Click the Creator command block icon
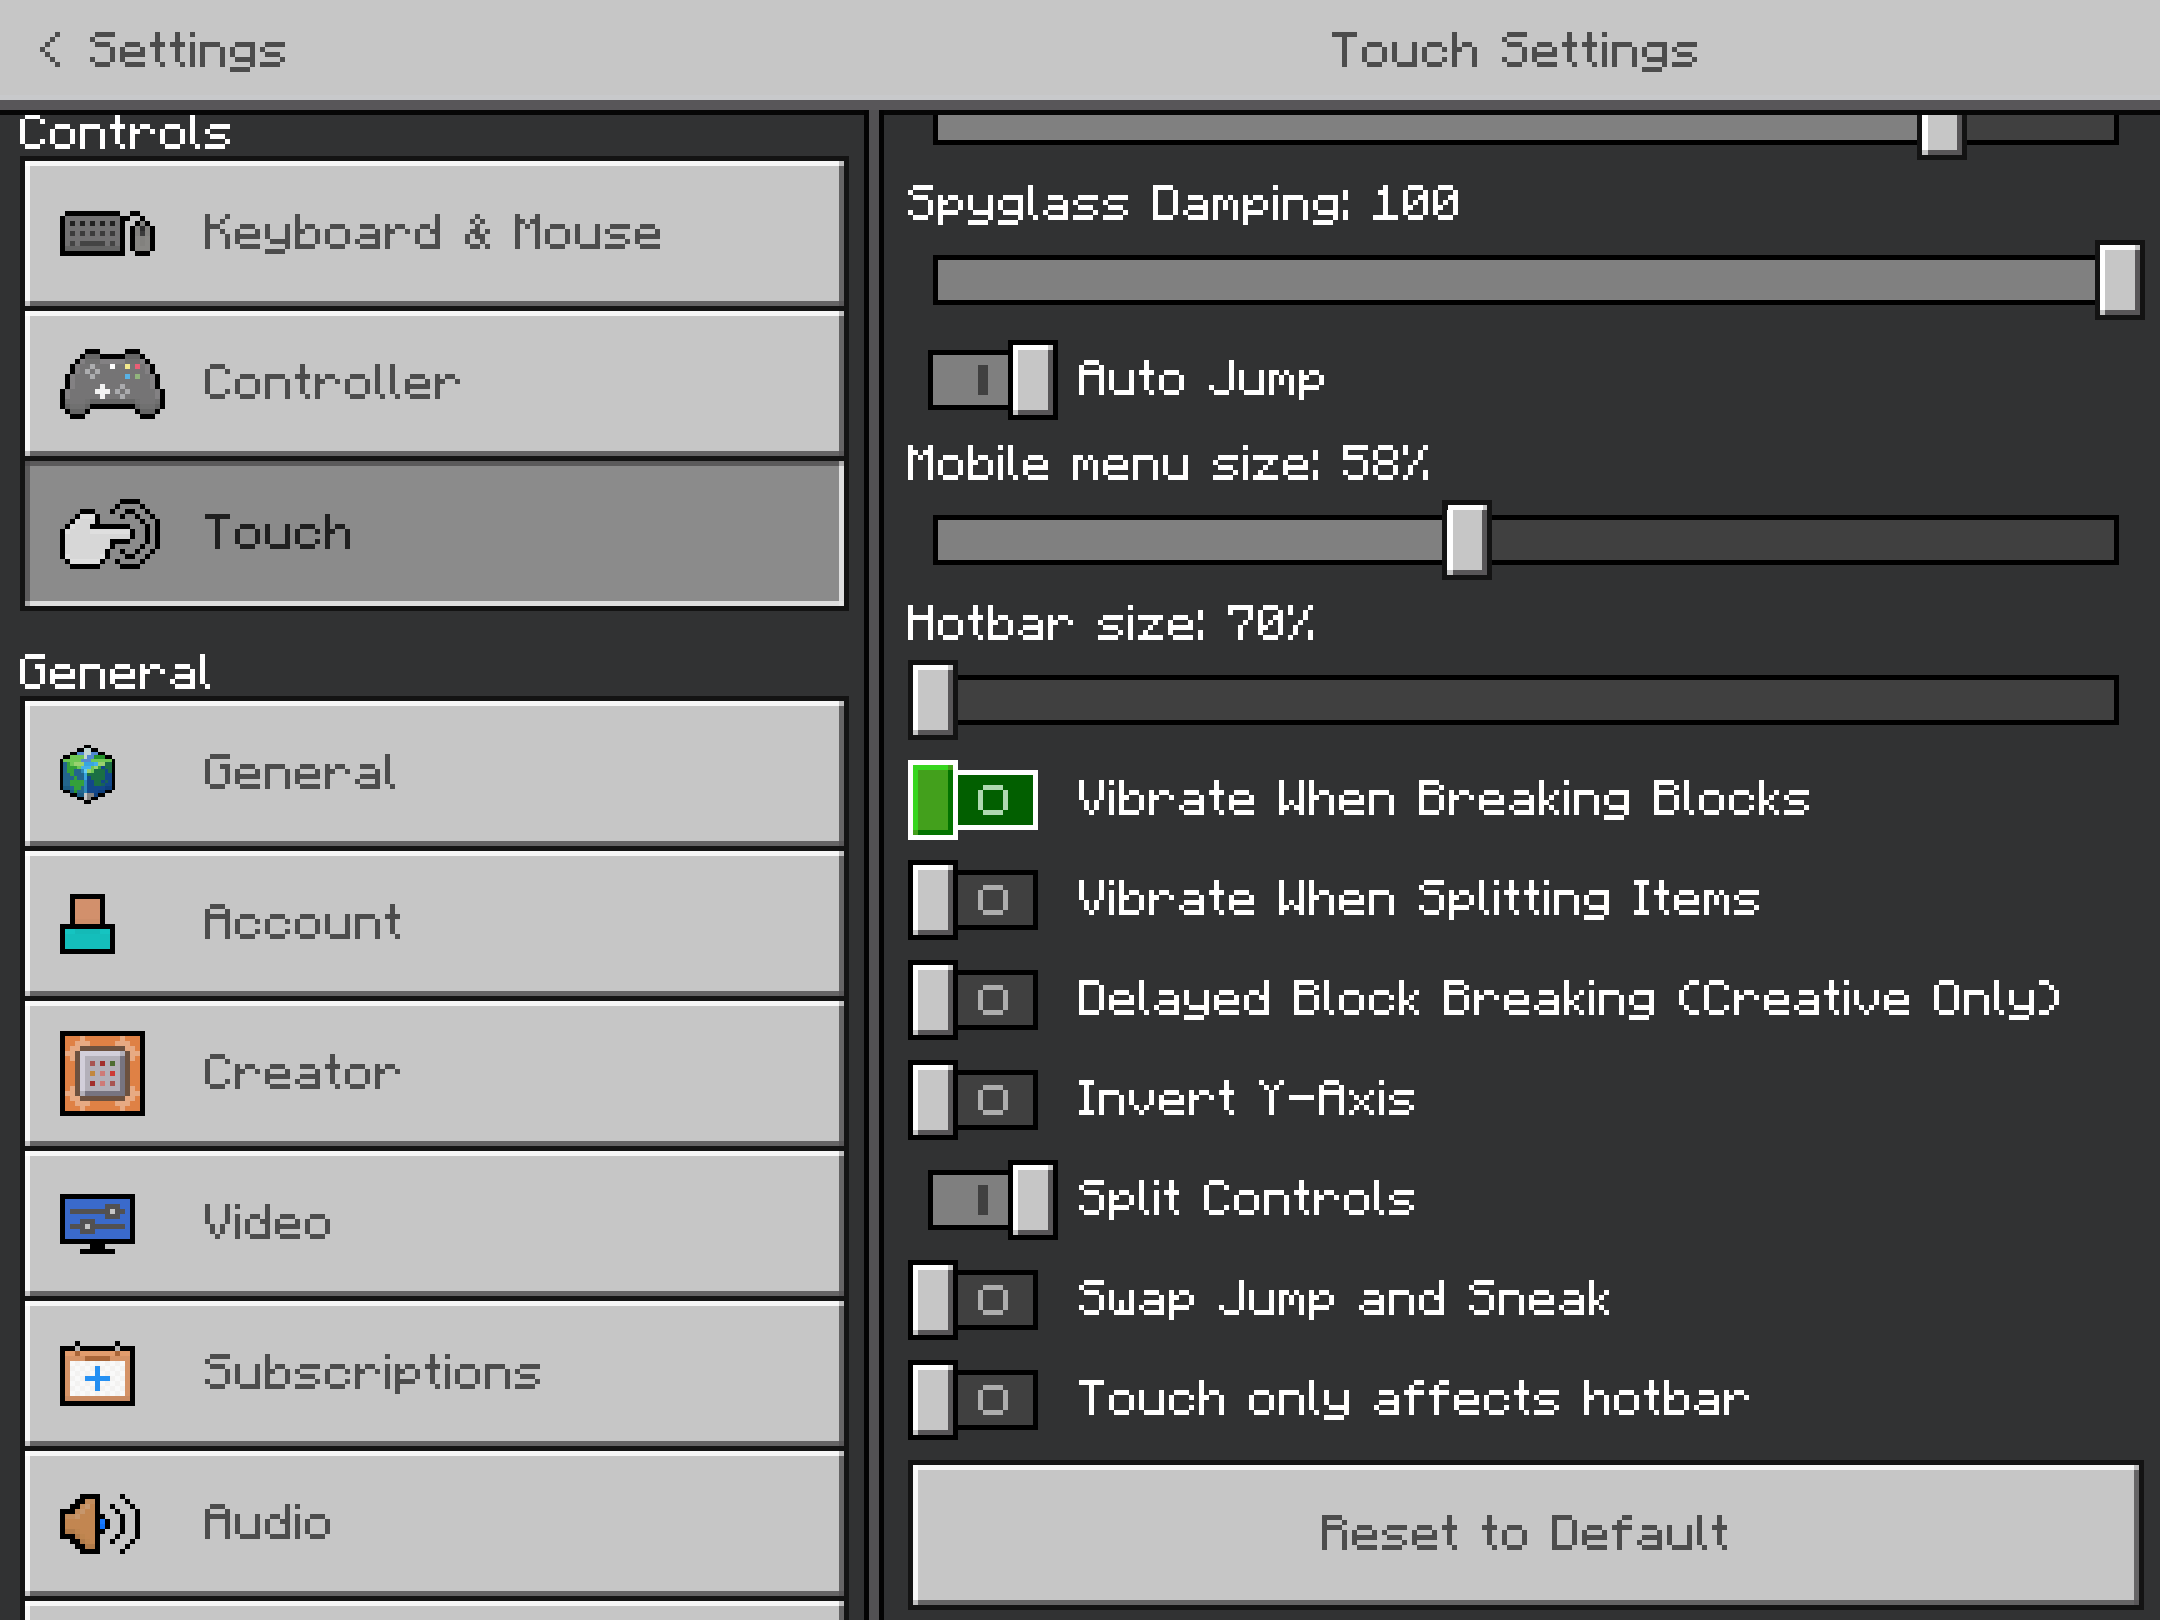The width and height of the screenshot is (2160, 1620). [x=102, y=1073]
